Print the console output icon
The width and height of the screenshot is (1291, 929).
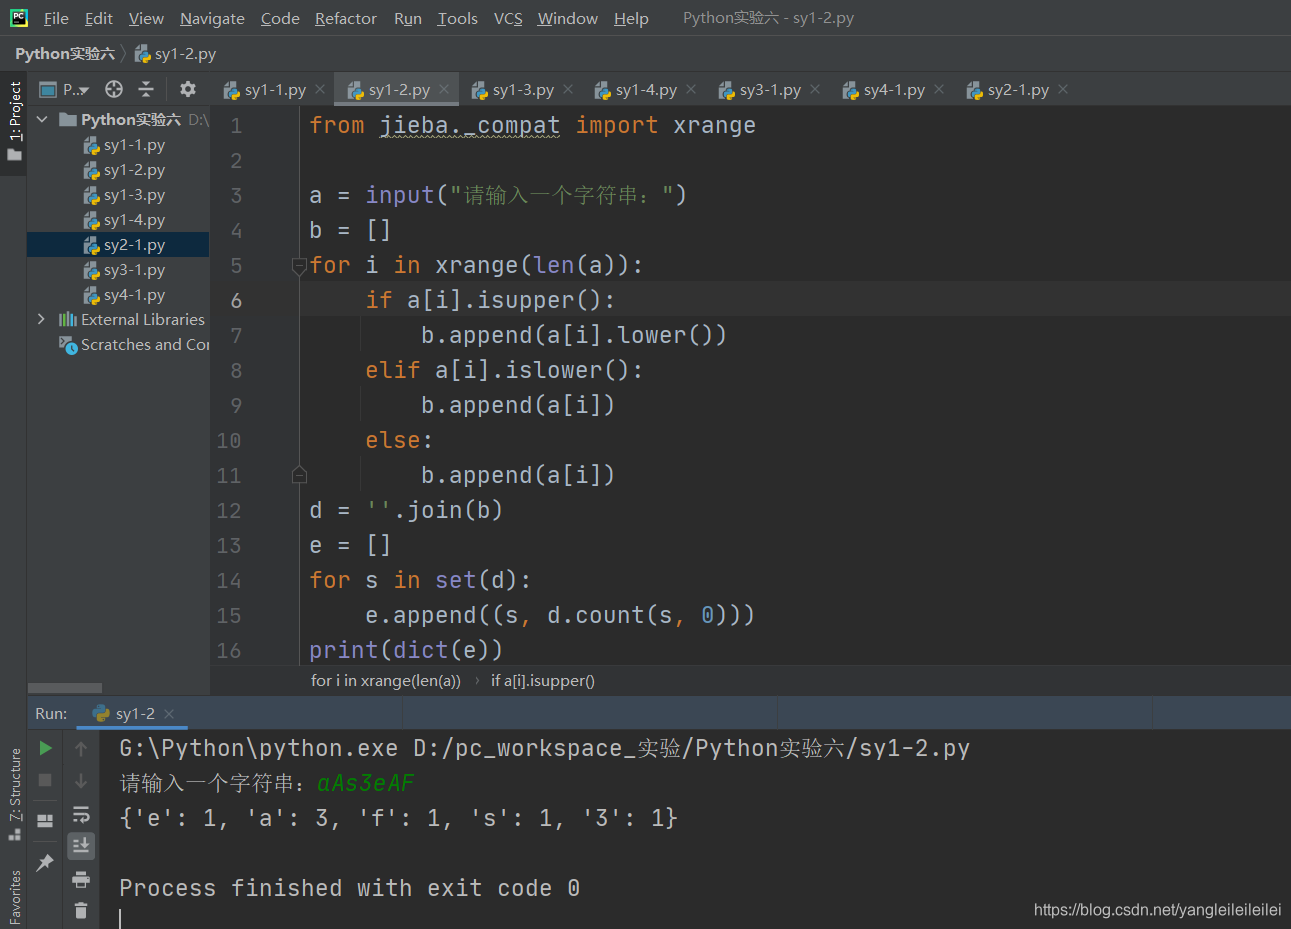tap(81, 880)
